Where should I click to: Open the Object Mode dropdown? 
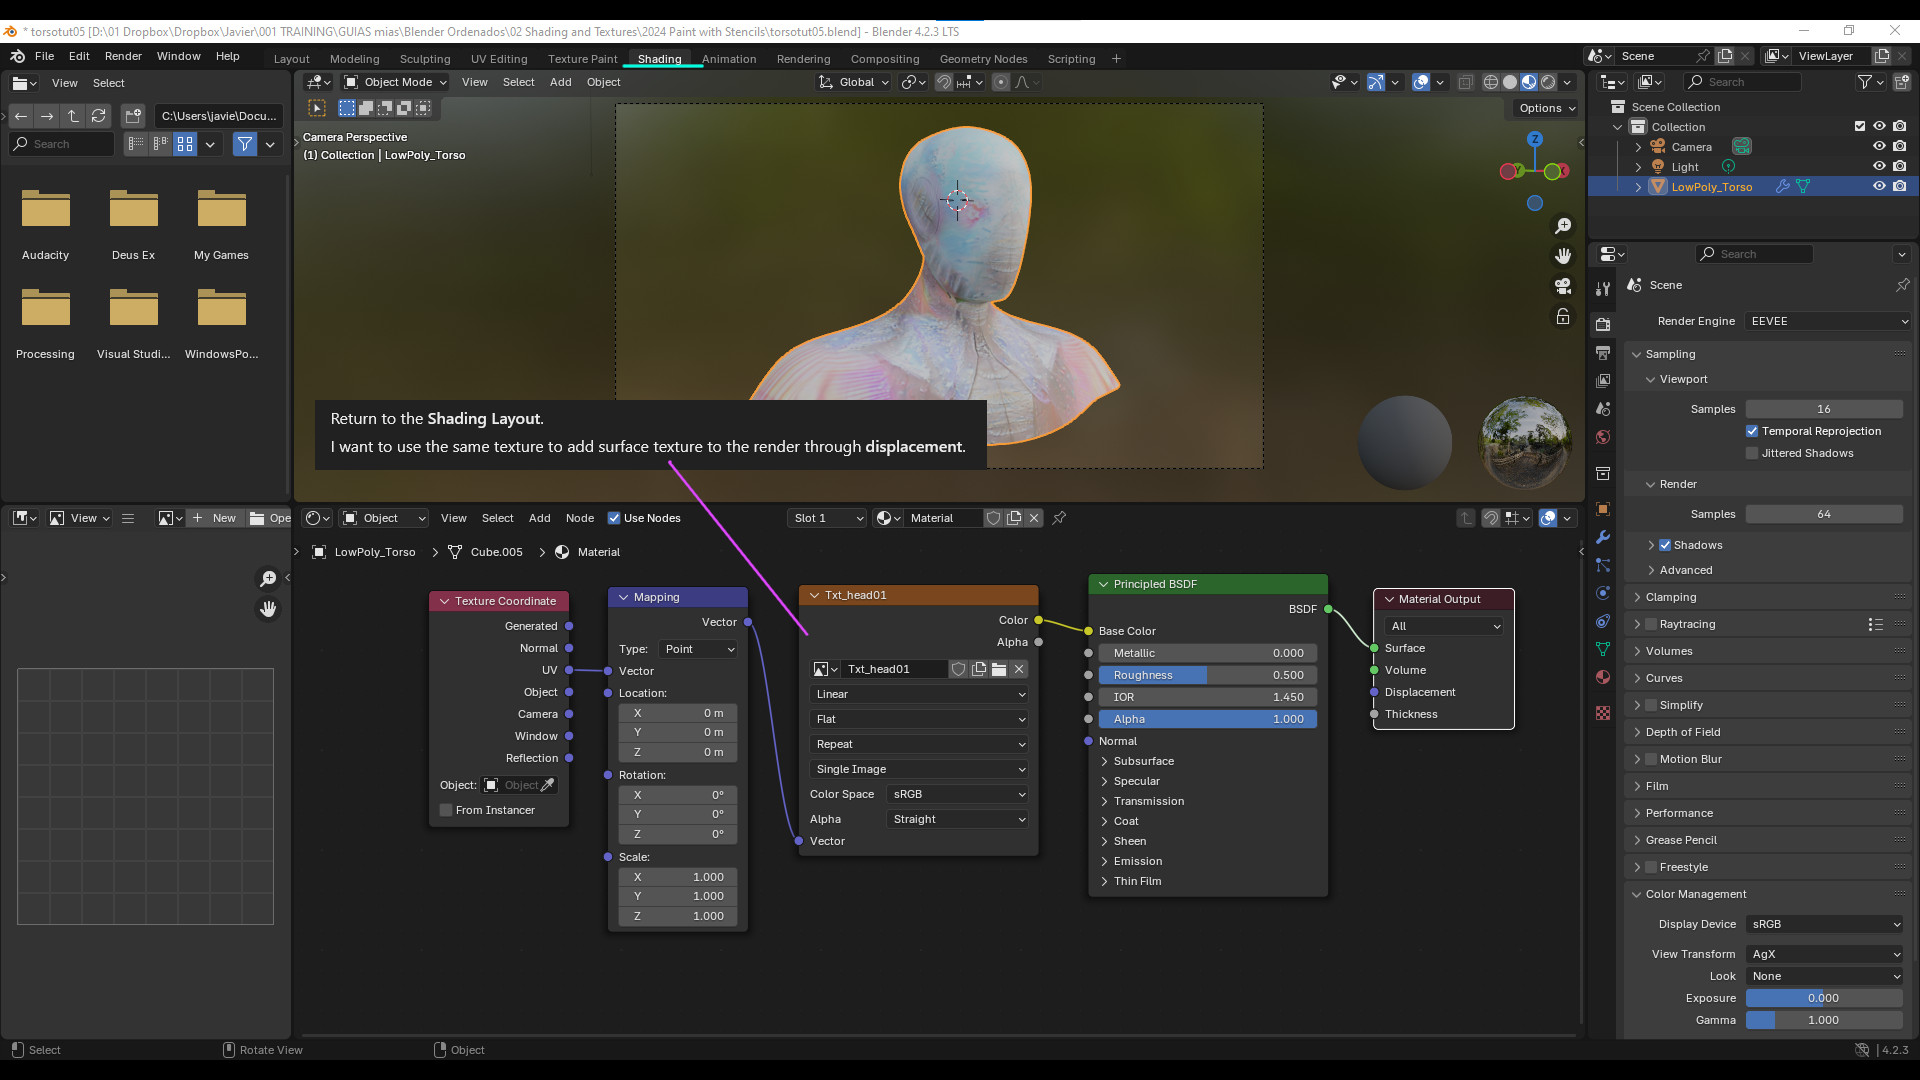(x=395, y=82)
